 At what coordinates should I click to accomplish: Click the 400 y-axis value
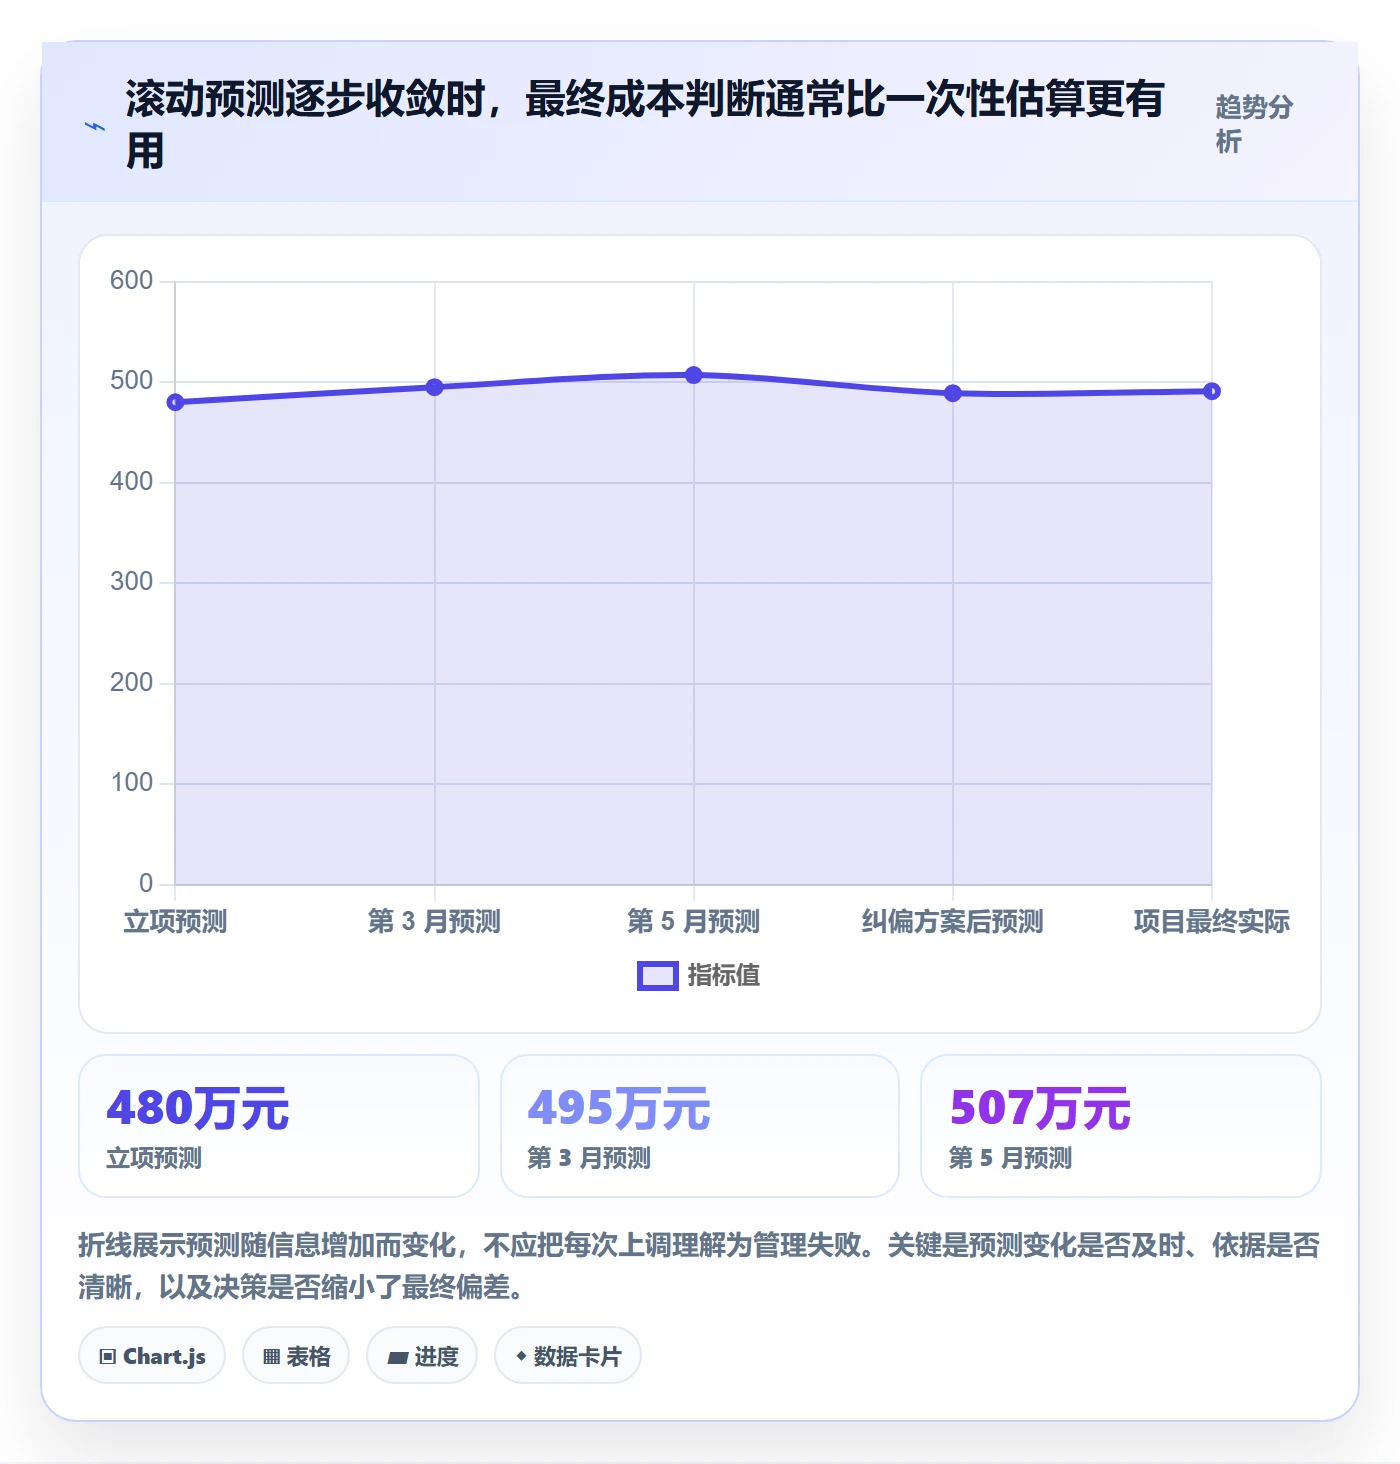[131, 481]
